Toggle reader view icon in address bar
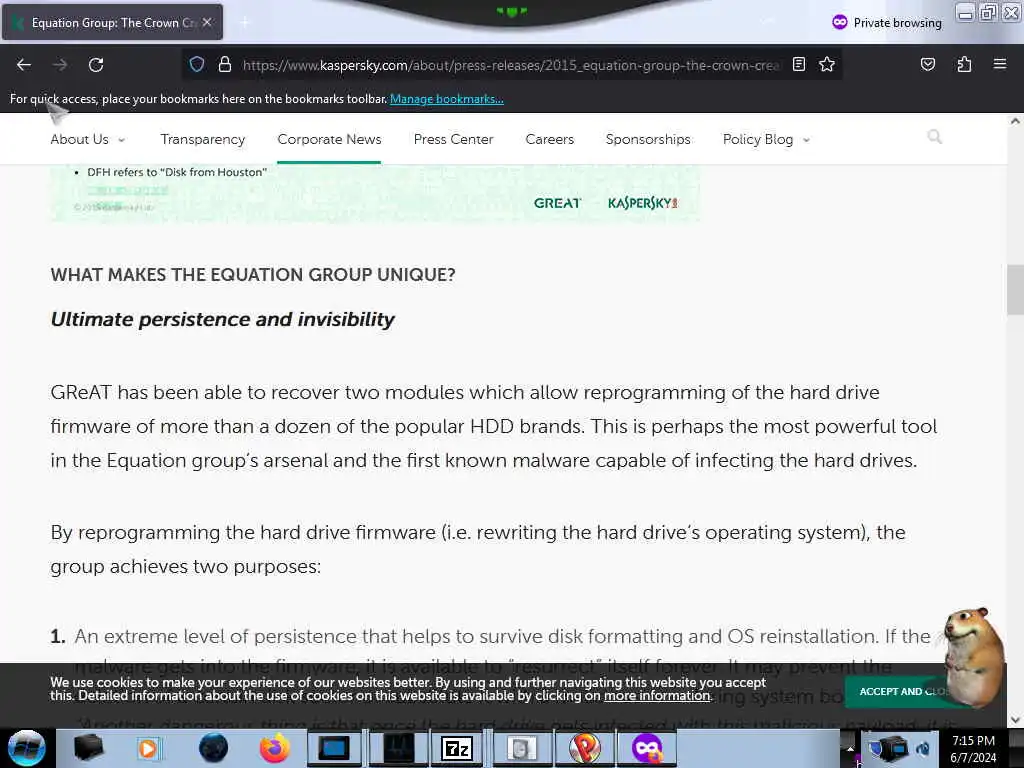Image resolution: width=1024 pixels, height=768 pixels. click(x=799, y=64)
